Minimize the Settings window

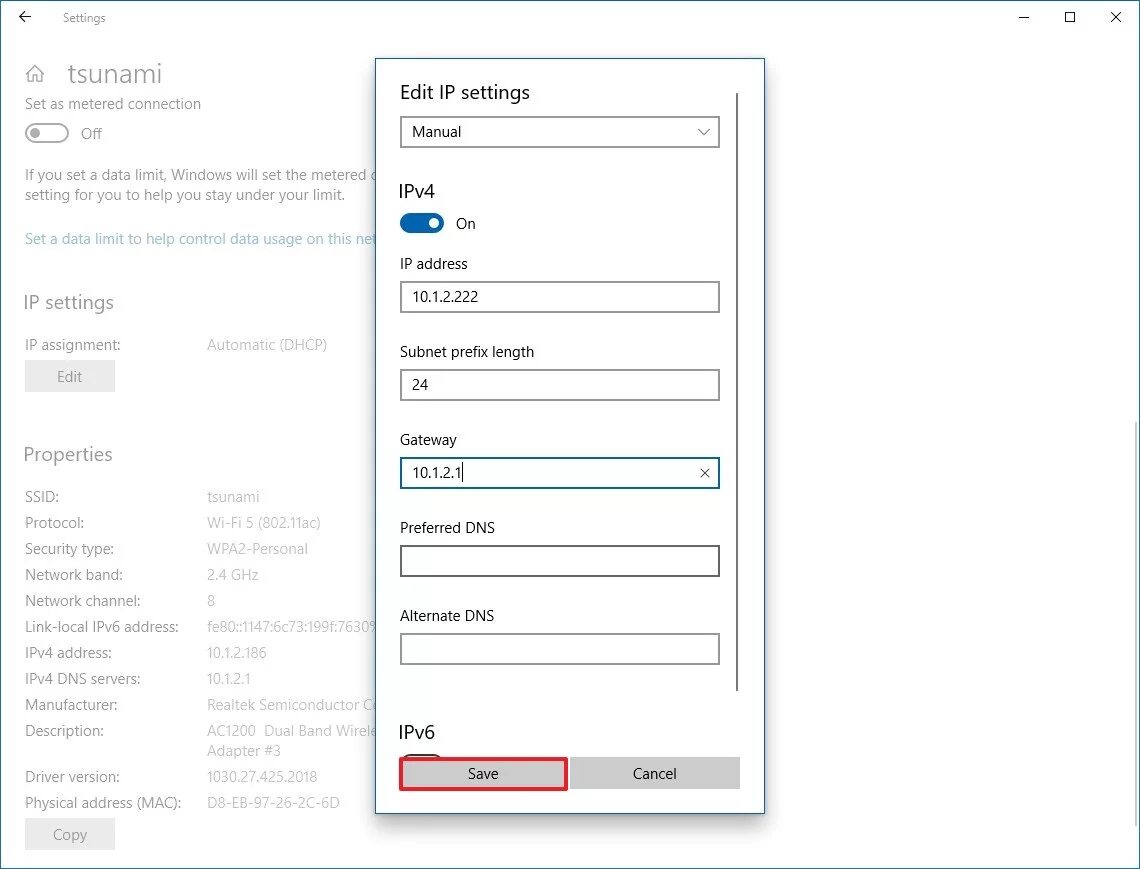pyautogui.click(x=1024, y=17)
